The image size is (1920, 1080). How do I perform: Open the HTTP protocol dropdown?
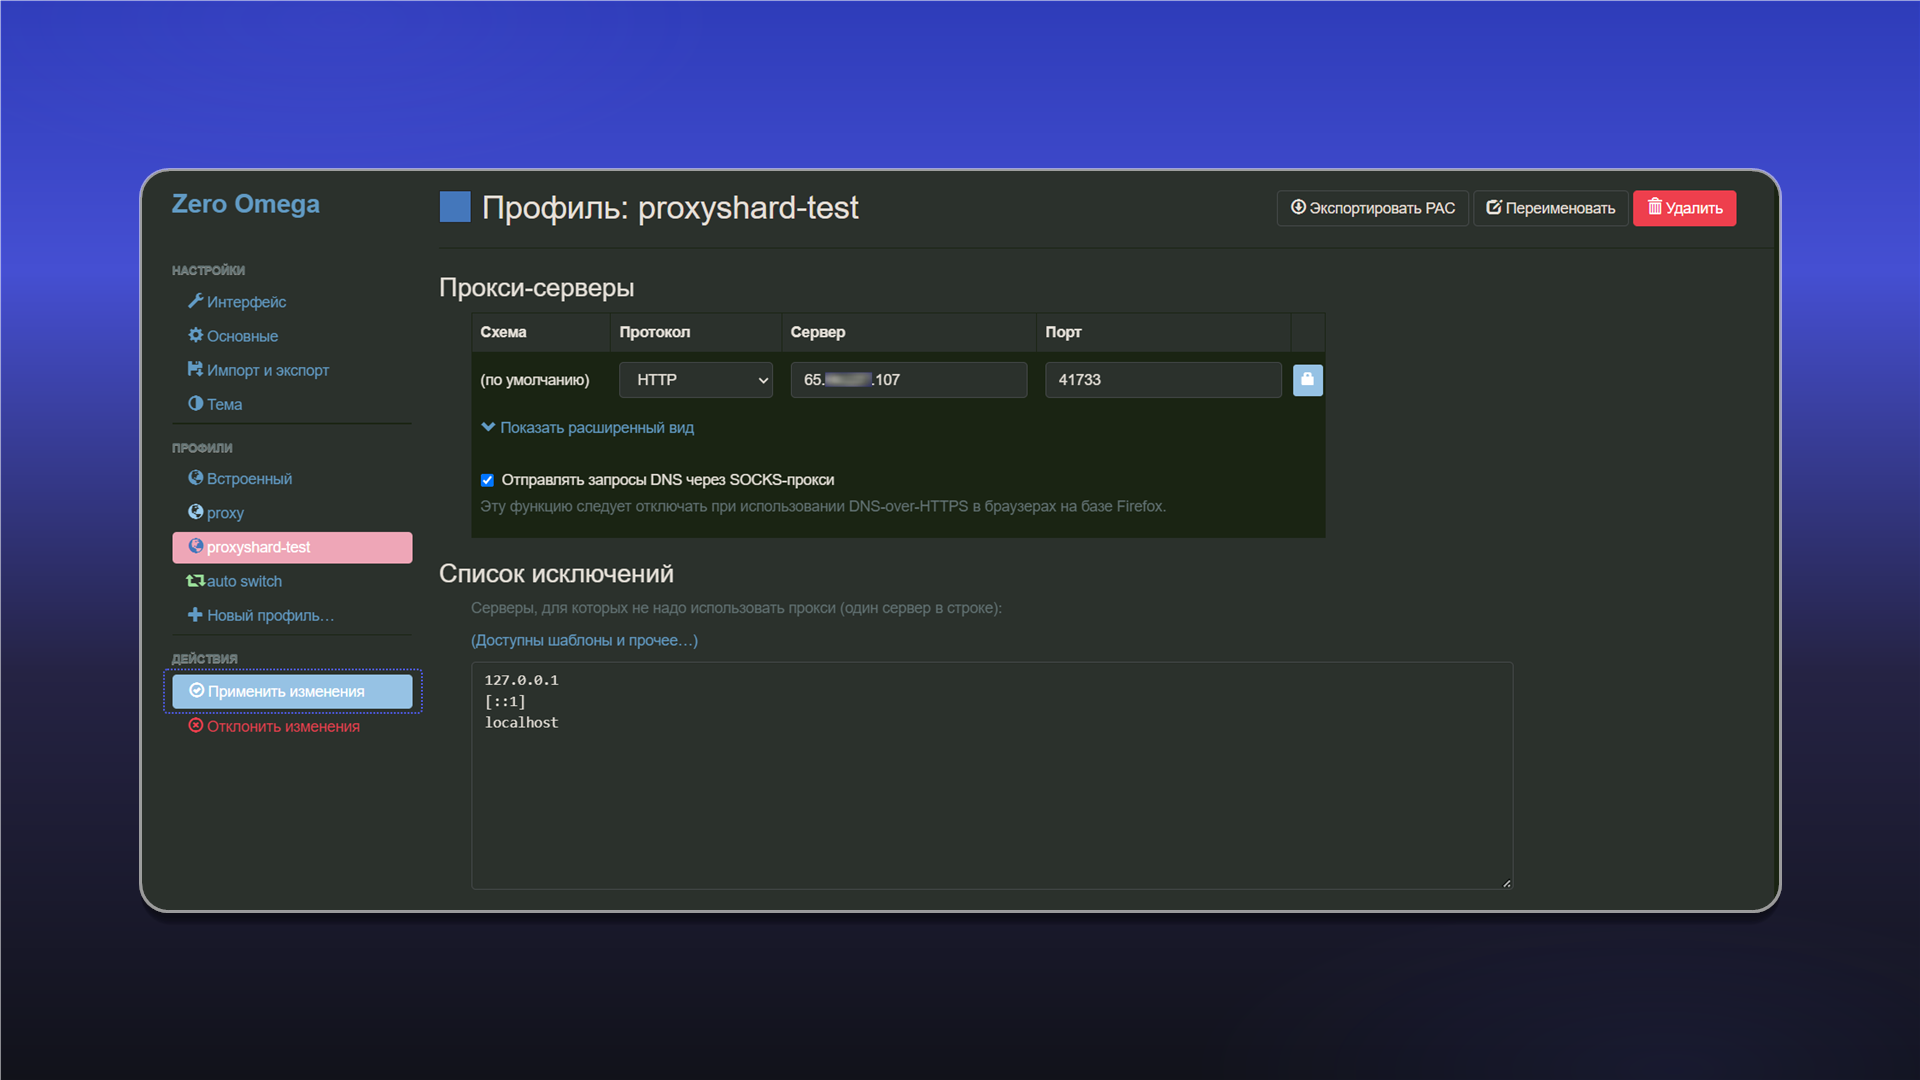click(x=696, y=380)
